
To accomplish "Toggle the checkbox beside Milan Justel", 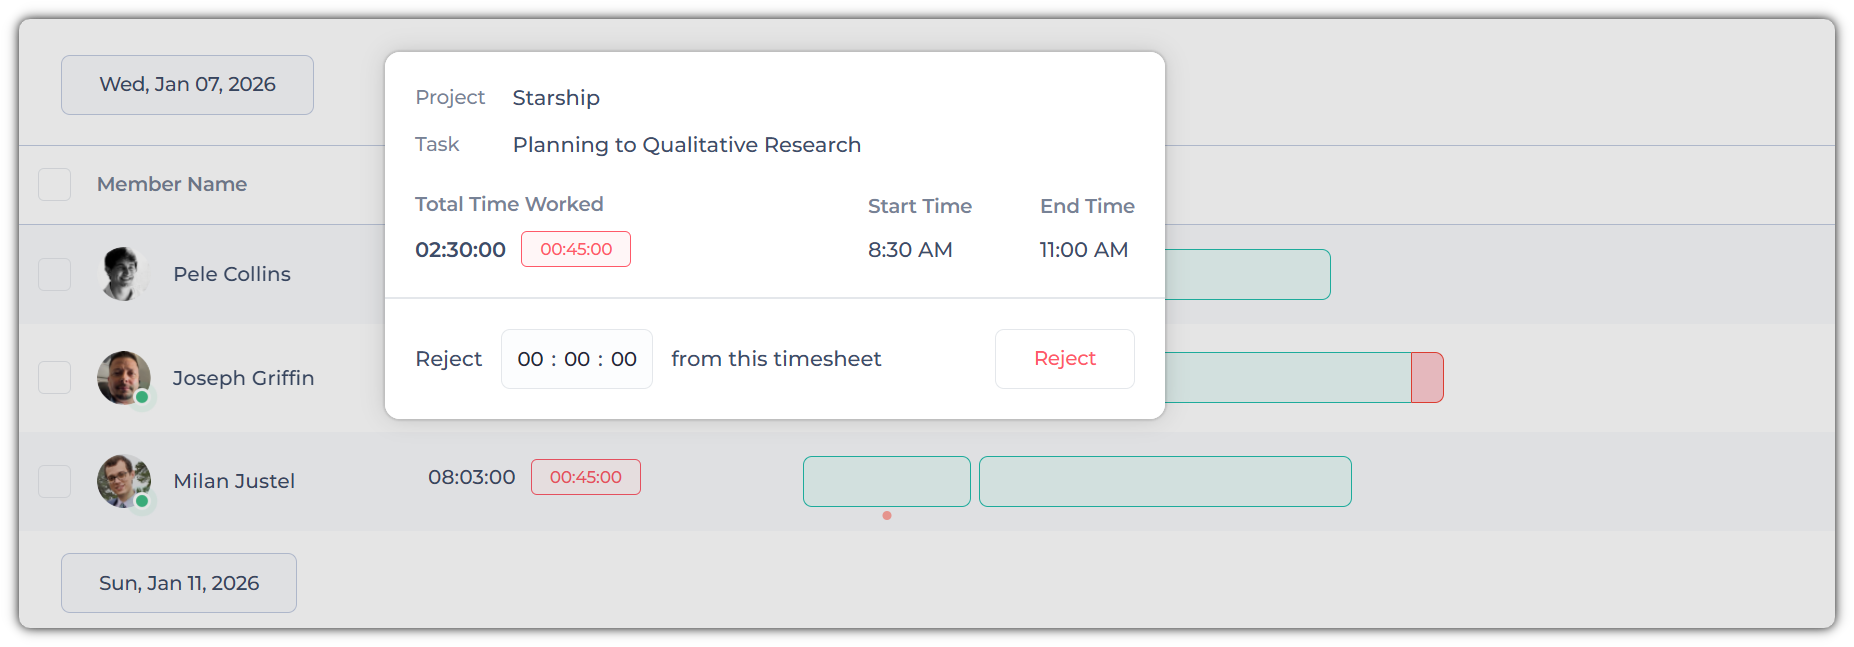I will tap(55, 481).
